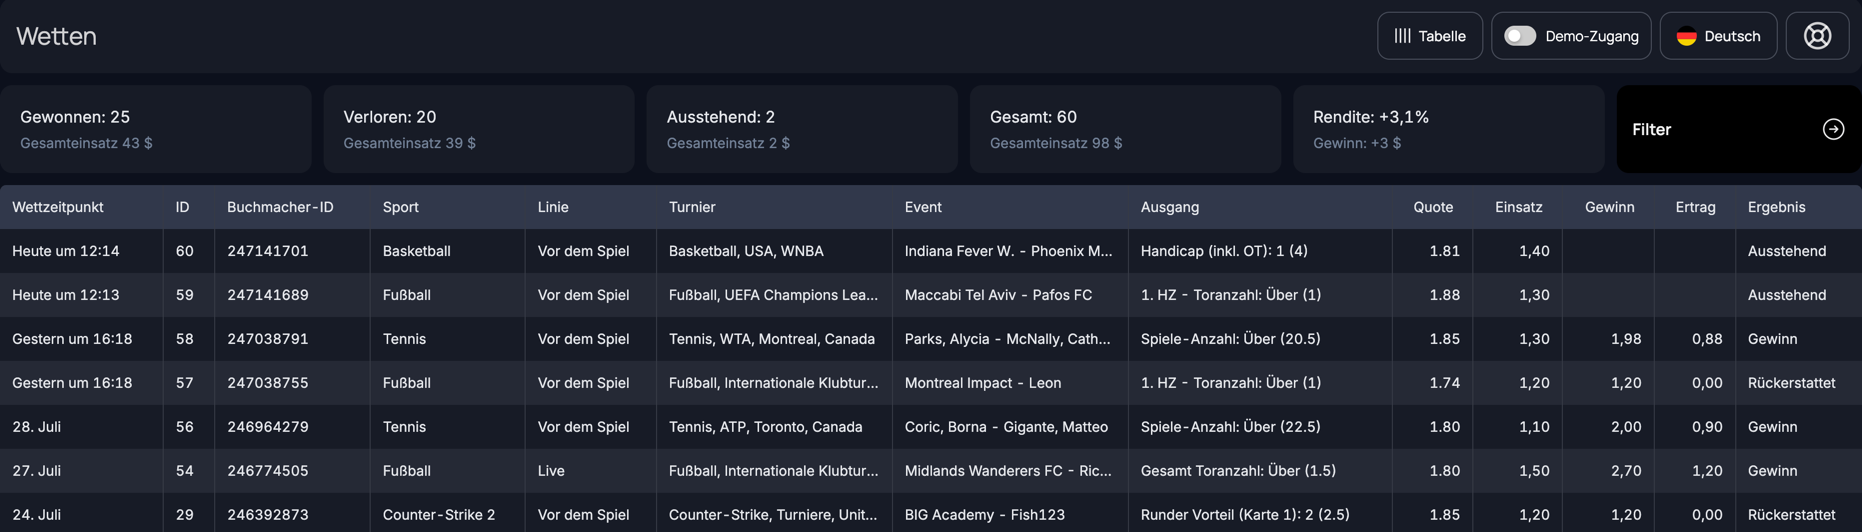This screenshot has width=1862, height=532.
Task: Open bet row with Buchmacher-ID 247141701
Action: (268, 251)
